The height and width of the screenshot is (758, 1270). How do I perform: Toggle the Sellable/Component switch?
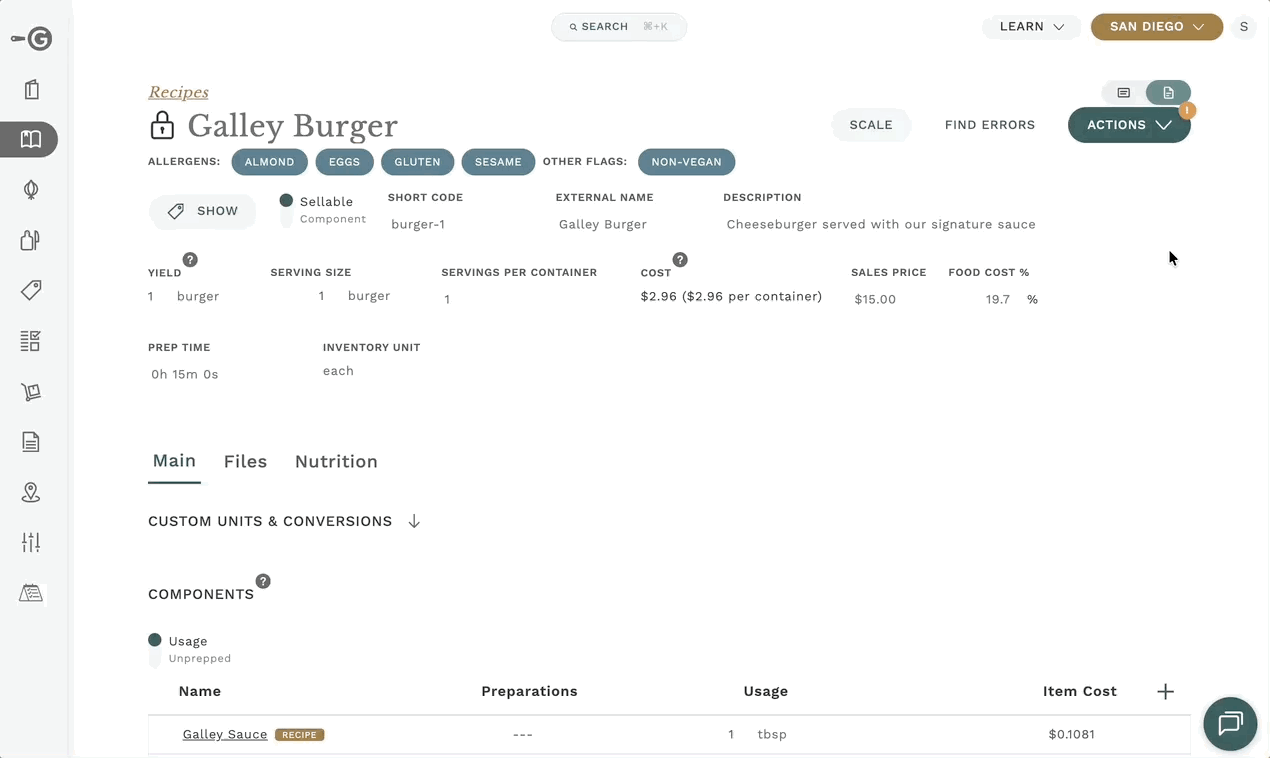[x=286, y=210]
